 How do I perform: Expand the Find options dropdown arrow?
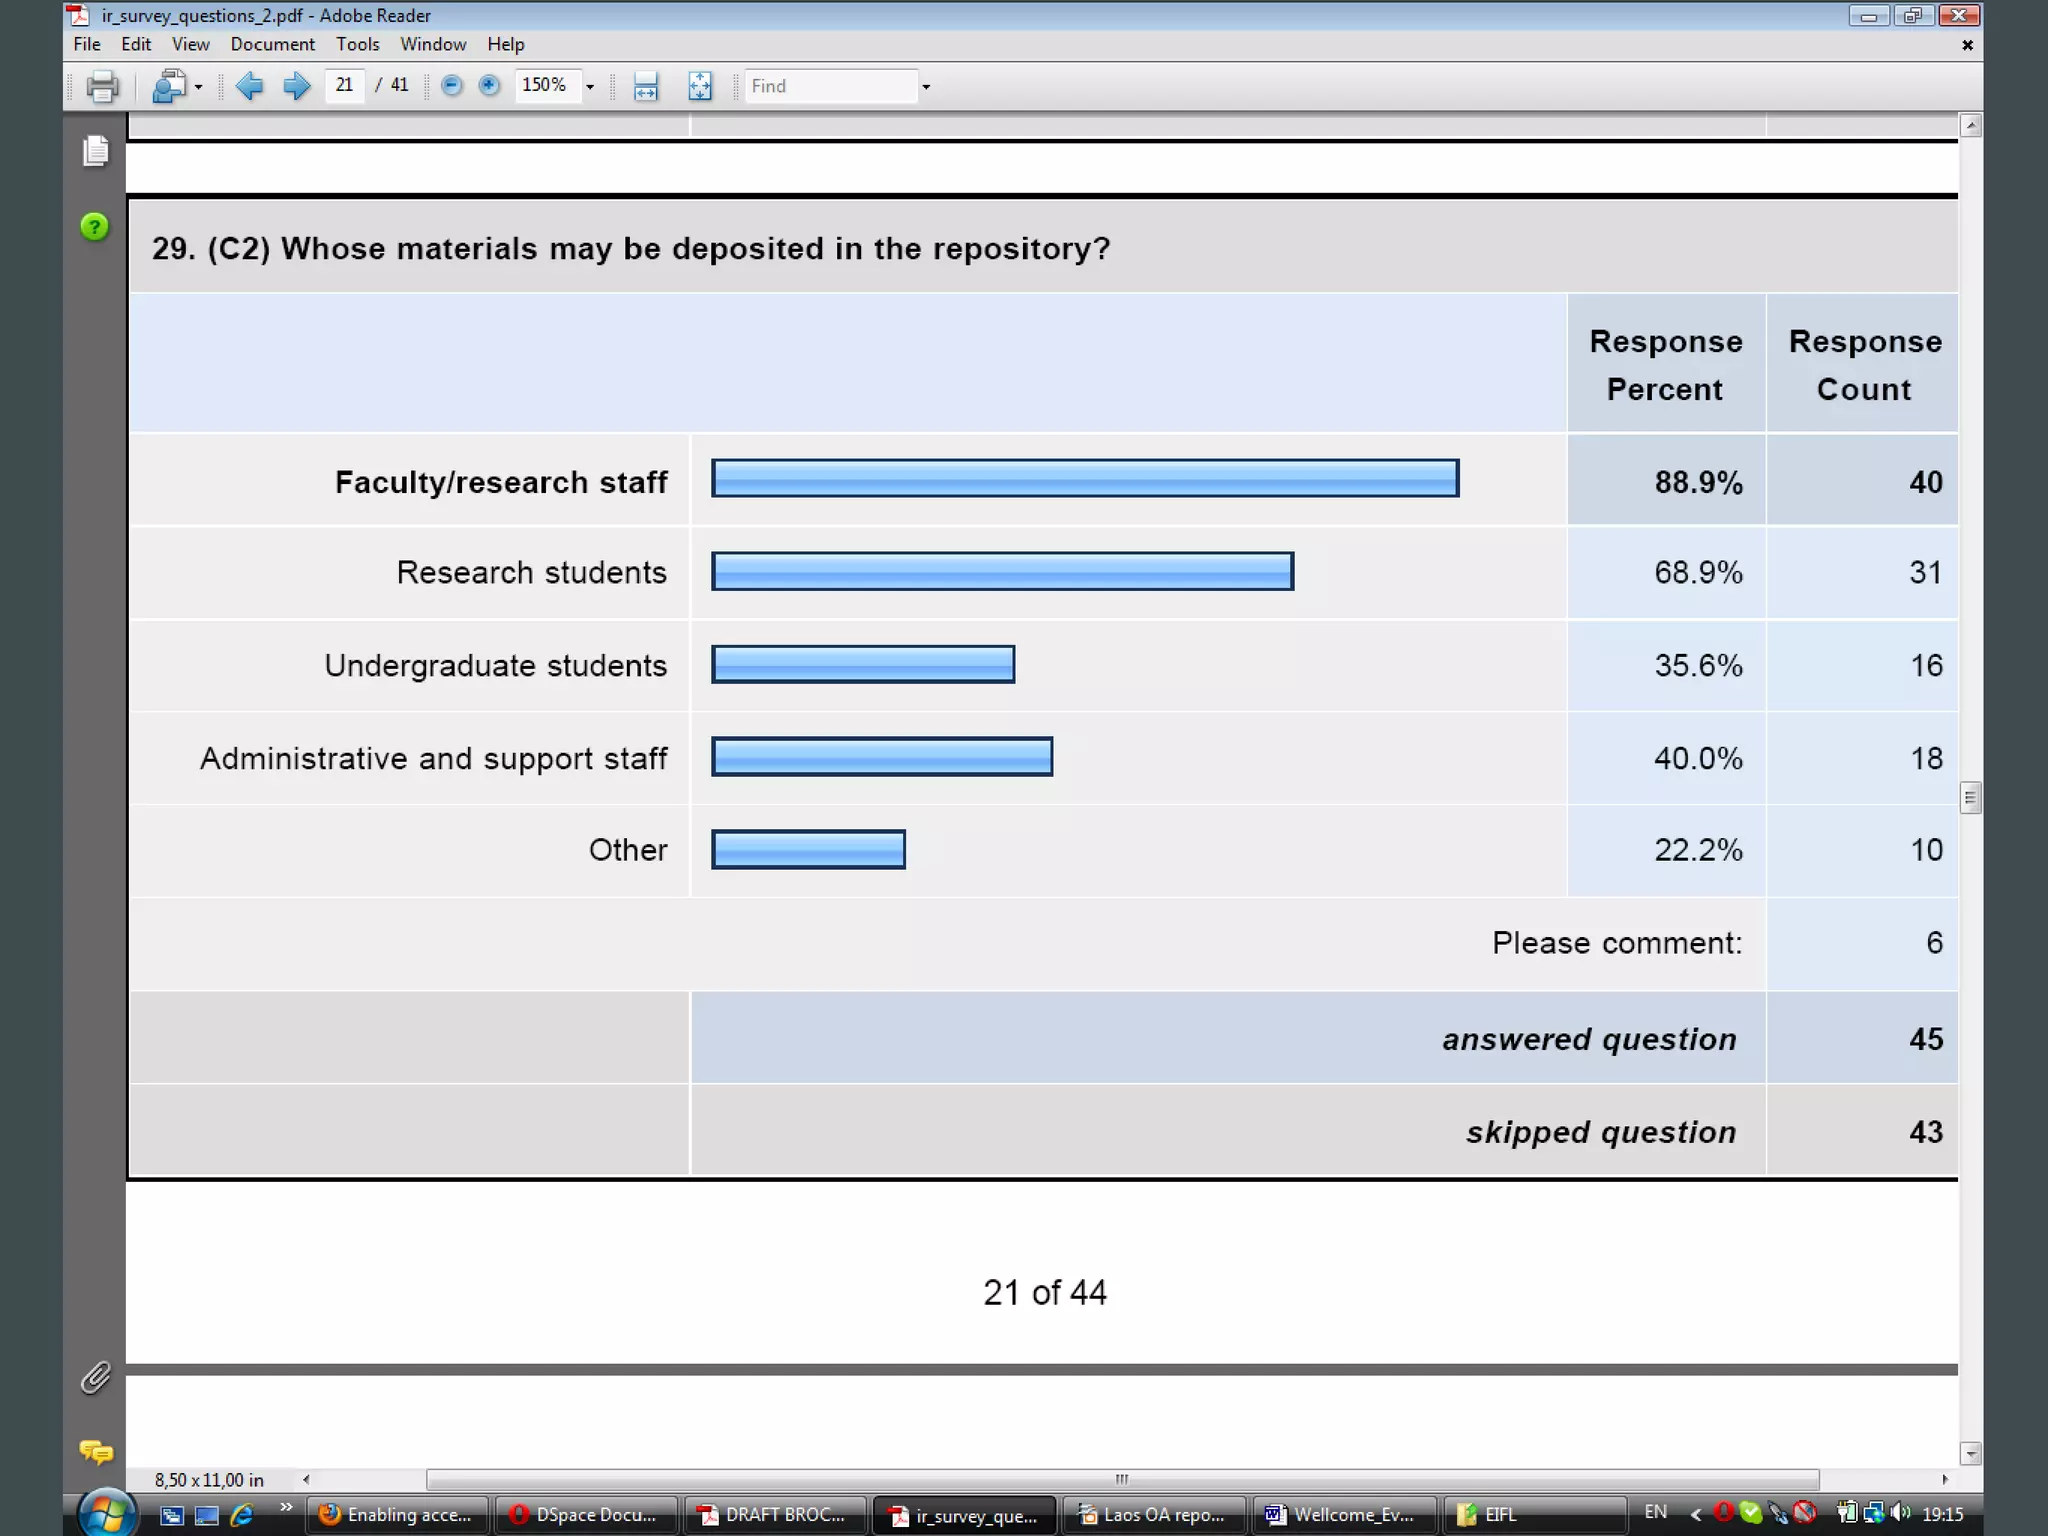pyautogui.click(x=926, y=87)
